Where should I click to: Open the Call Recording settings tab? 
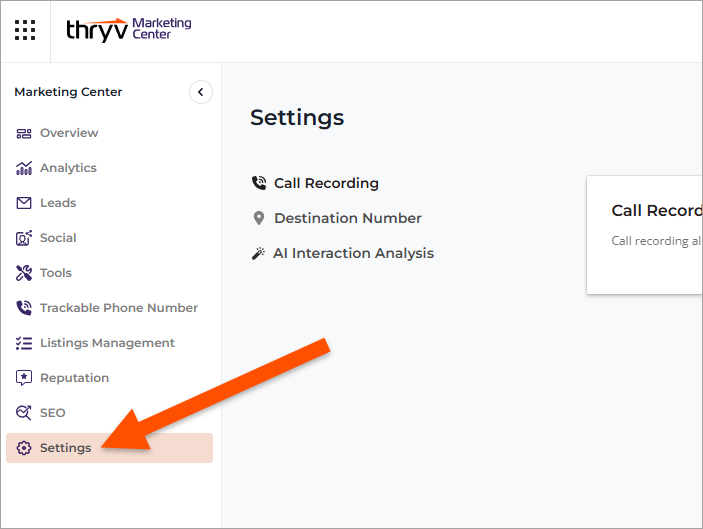point(326,183)
